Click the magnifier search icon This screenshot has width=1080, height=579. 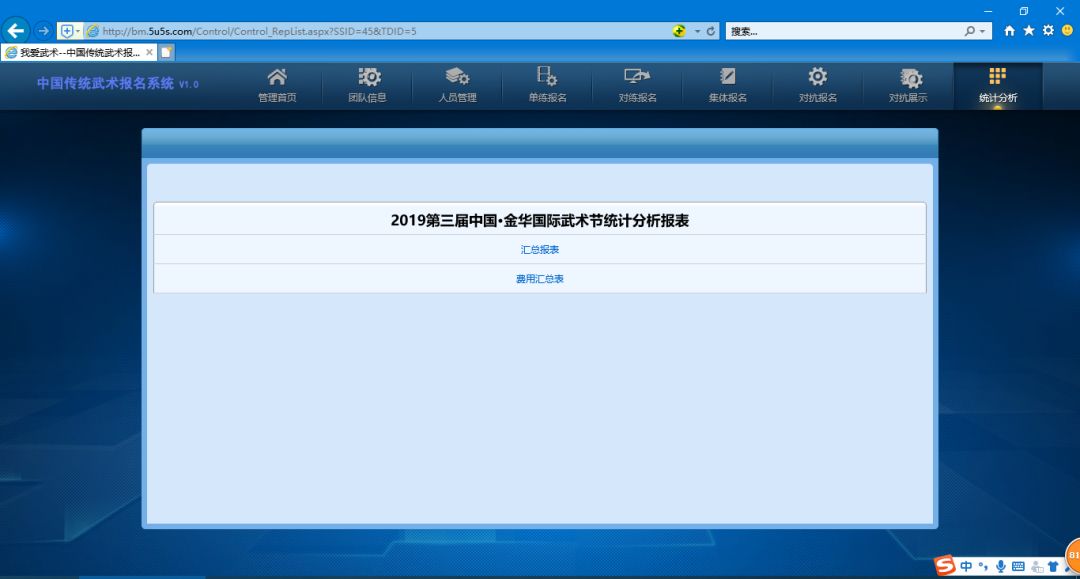point(970,31)
